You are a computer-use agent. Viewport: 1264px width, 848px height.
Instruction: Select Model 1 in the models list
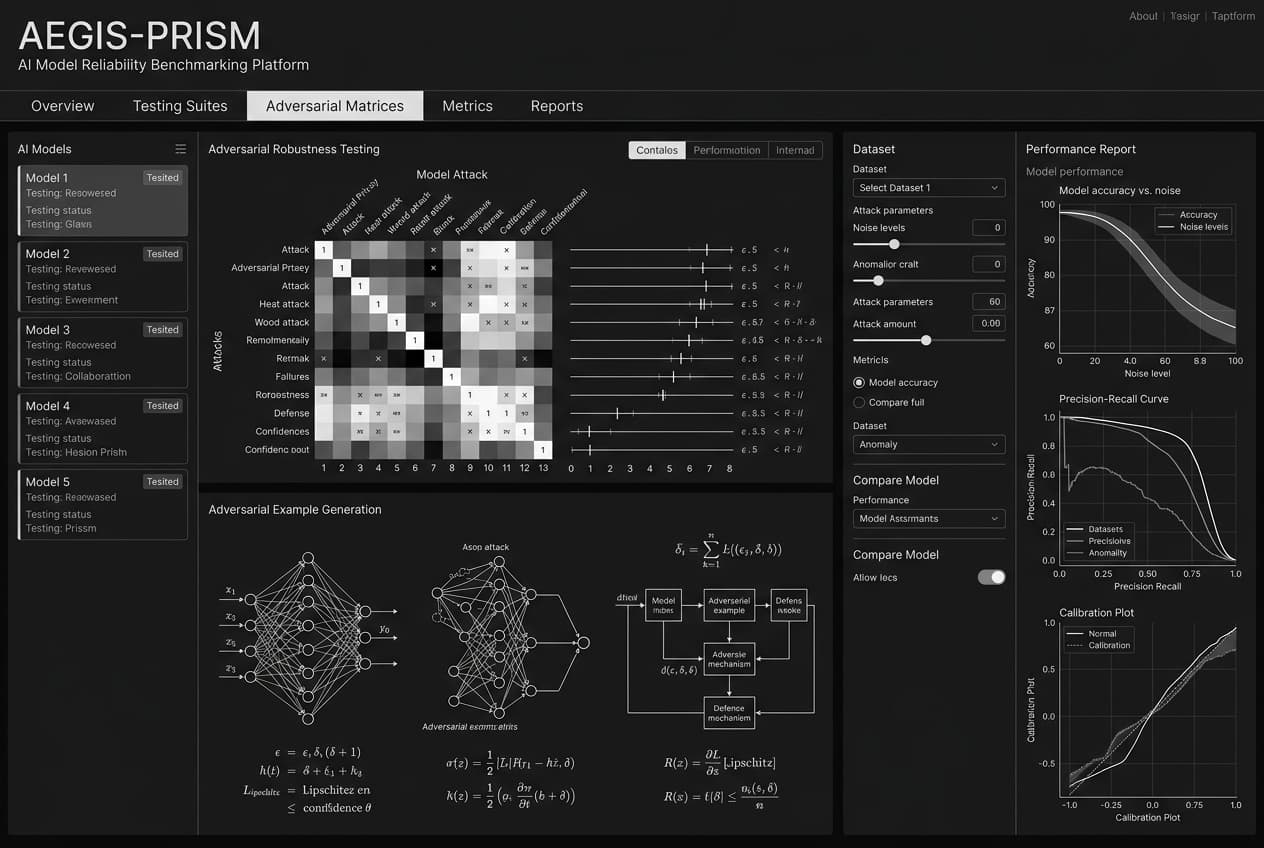103,201
